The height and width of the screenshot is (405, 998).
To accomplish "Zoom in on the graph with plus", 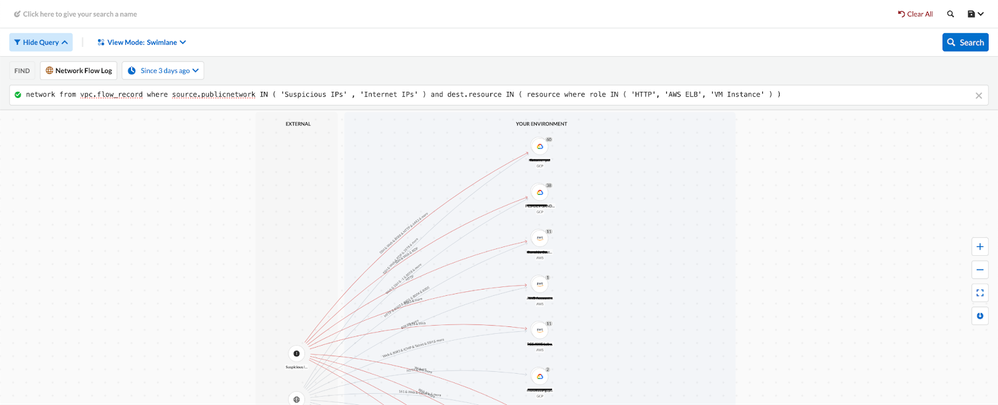I will click(x=980, y=246).
